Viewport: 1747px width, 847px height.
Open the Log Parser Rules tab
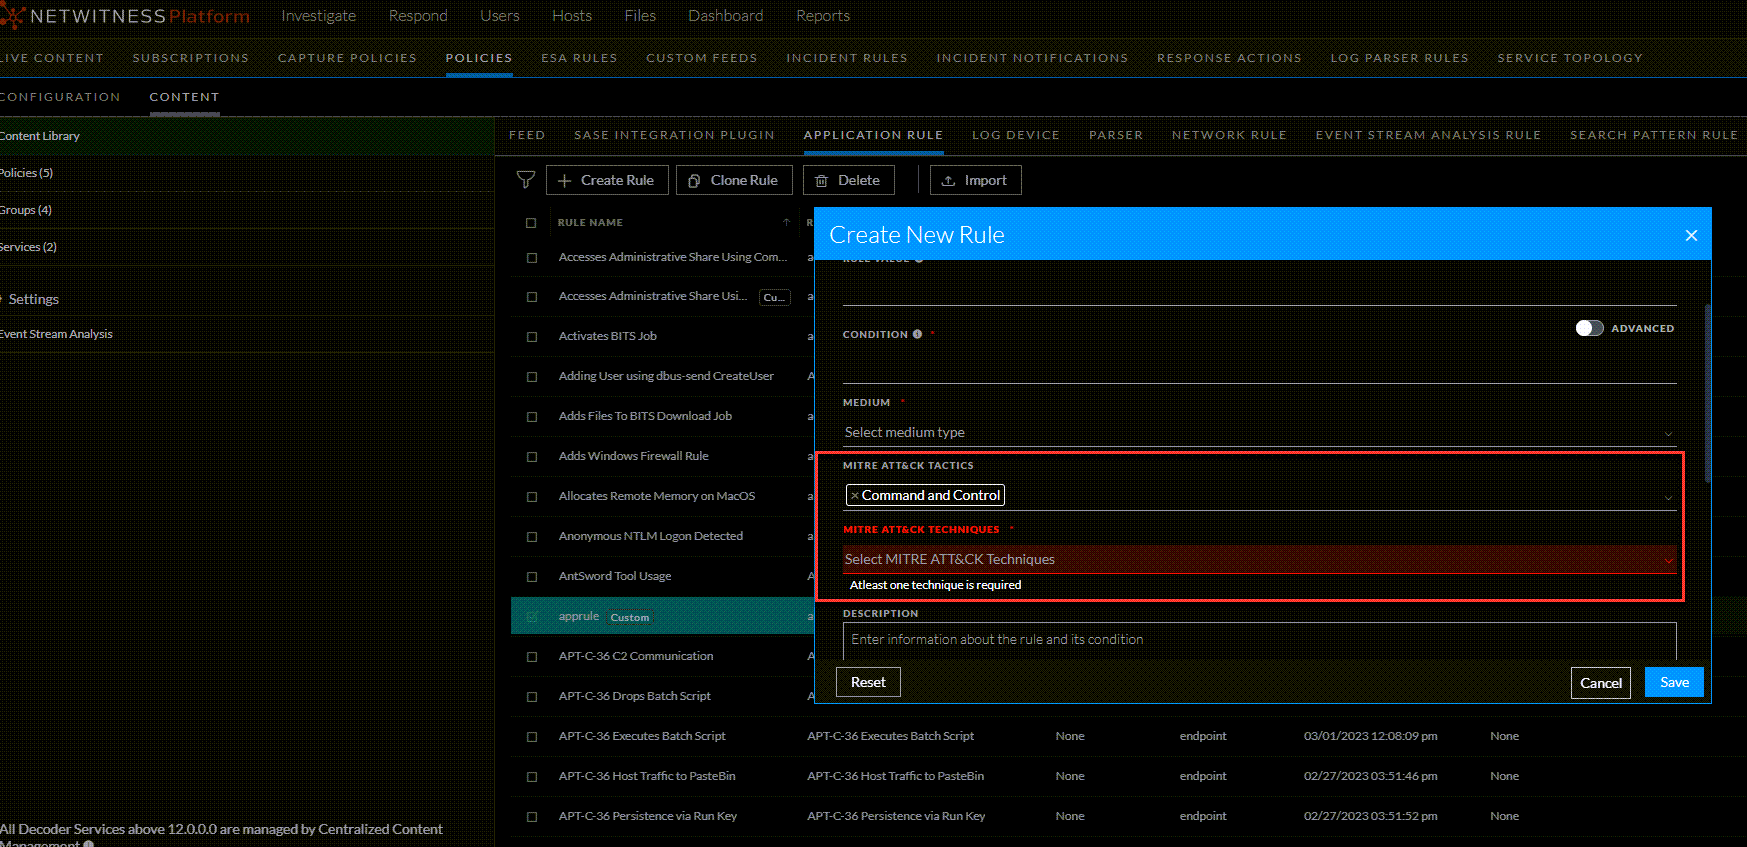point(1399,58)
